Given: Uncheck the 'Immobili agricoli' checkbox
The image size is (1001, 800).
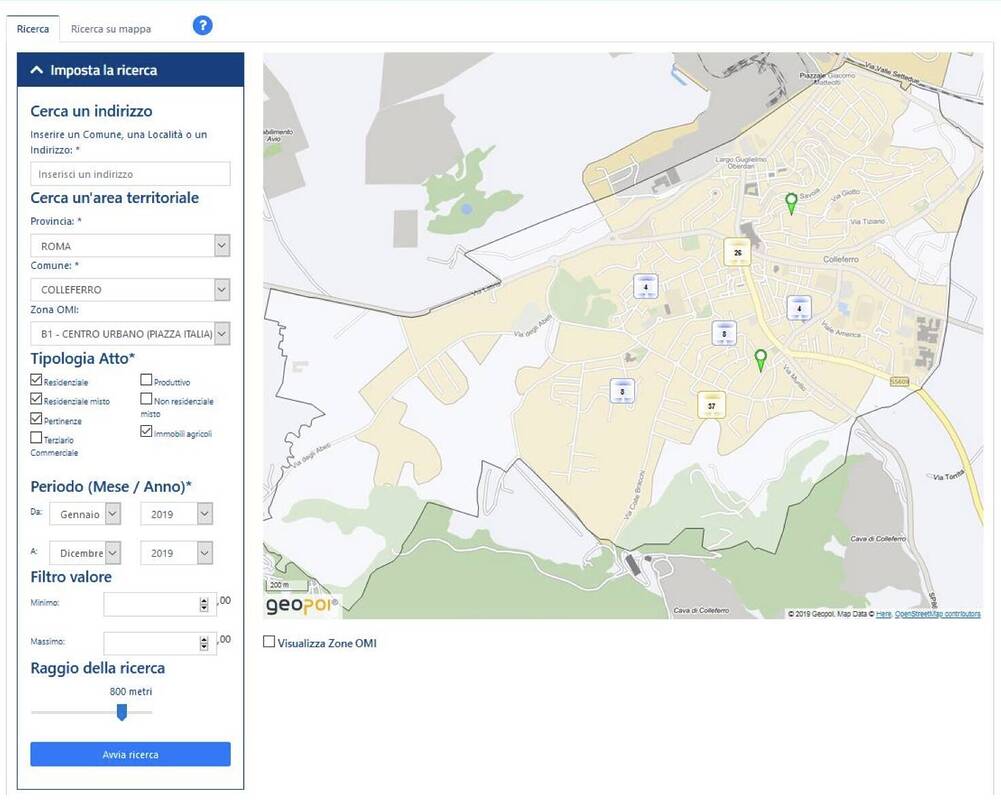Looking at the screenshot, I should click(146, 432).
